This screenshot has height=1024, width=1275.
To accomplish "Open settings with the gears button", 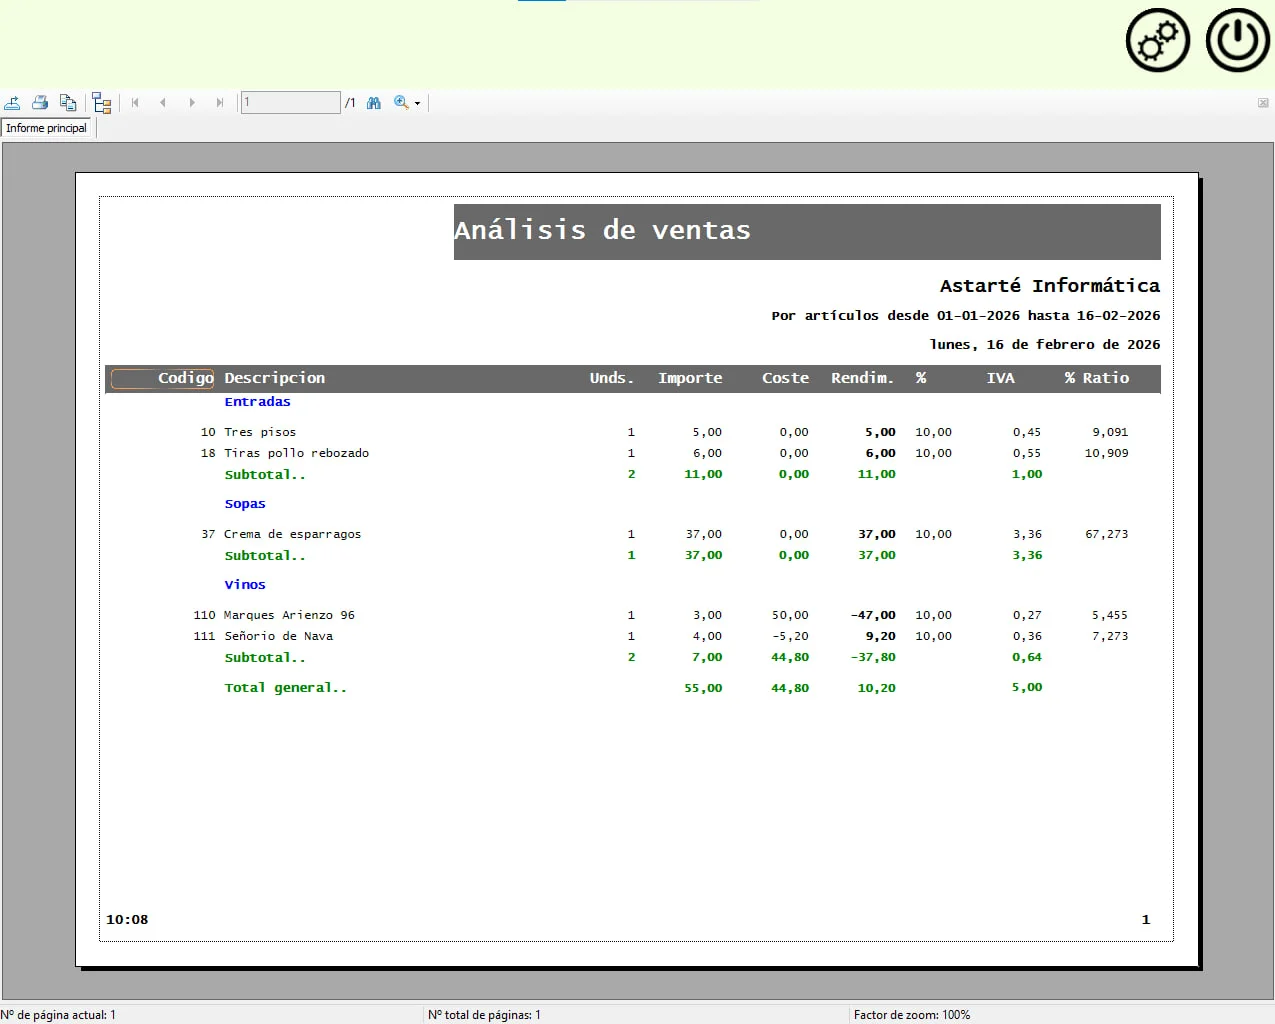I will click(x=1157, y=41).
